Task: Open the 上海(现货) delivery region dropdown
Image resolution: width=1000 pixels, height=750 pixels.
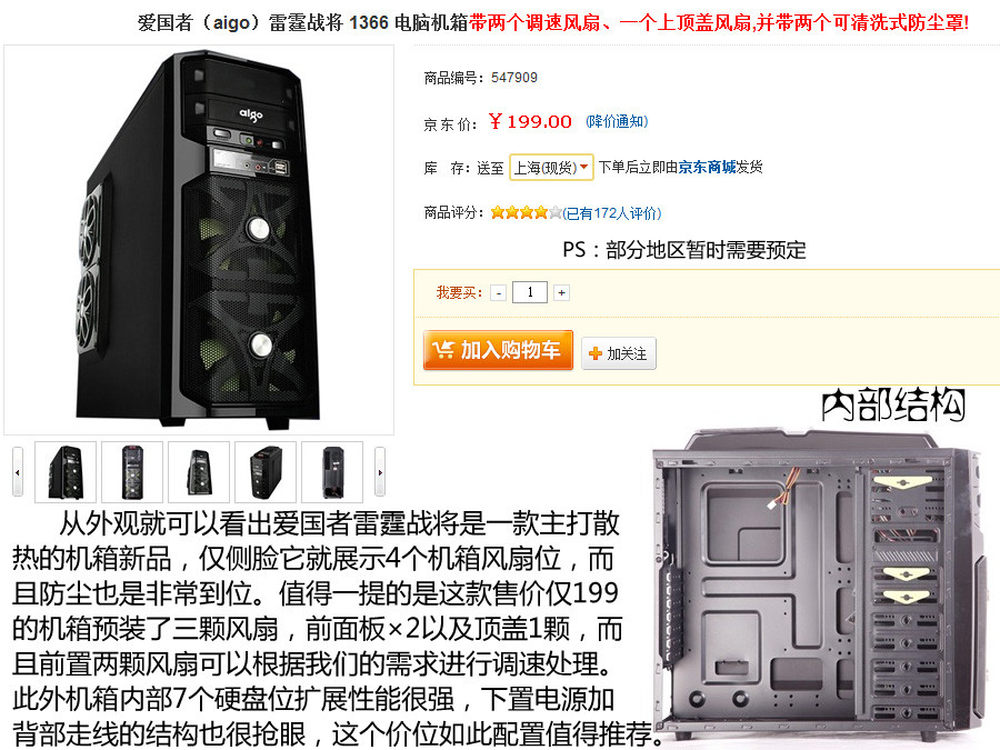Action: tap(551, 167)
